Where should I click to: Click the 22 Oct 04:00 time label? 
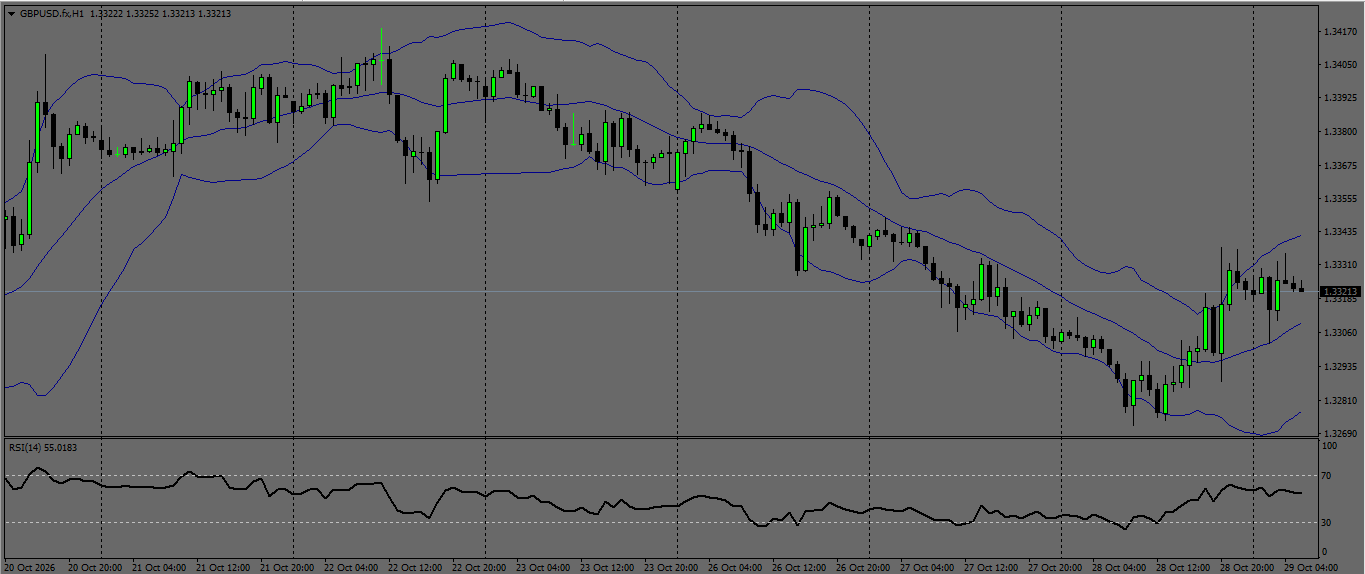click(x=351, y=567)
